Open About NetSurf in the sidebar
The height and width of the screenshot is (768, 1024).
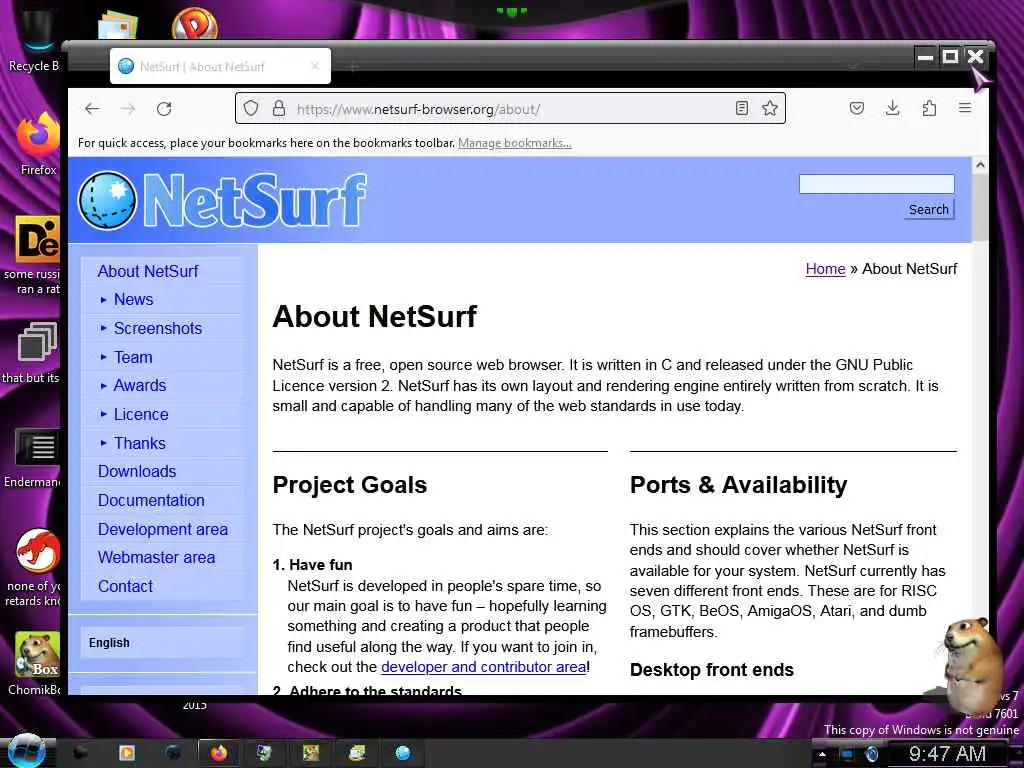[148, 271]
